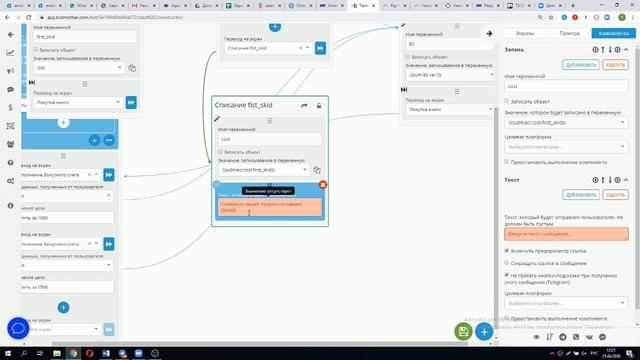Toggle Сокращать ссылки в сообщении checkbox
The width and height of the screenshot is (640, 360).
(507, 263)
